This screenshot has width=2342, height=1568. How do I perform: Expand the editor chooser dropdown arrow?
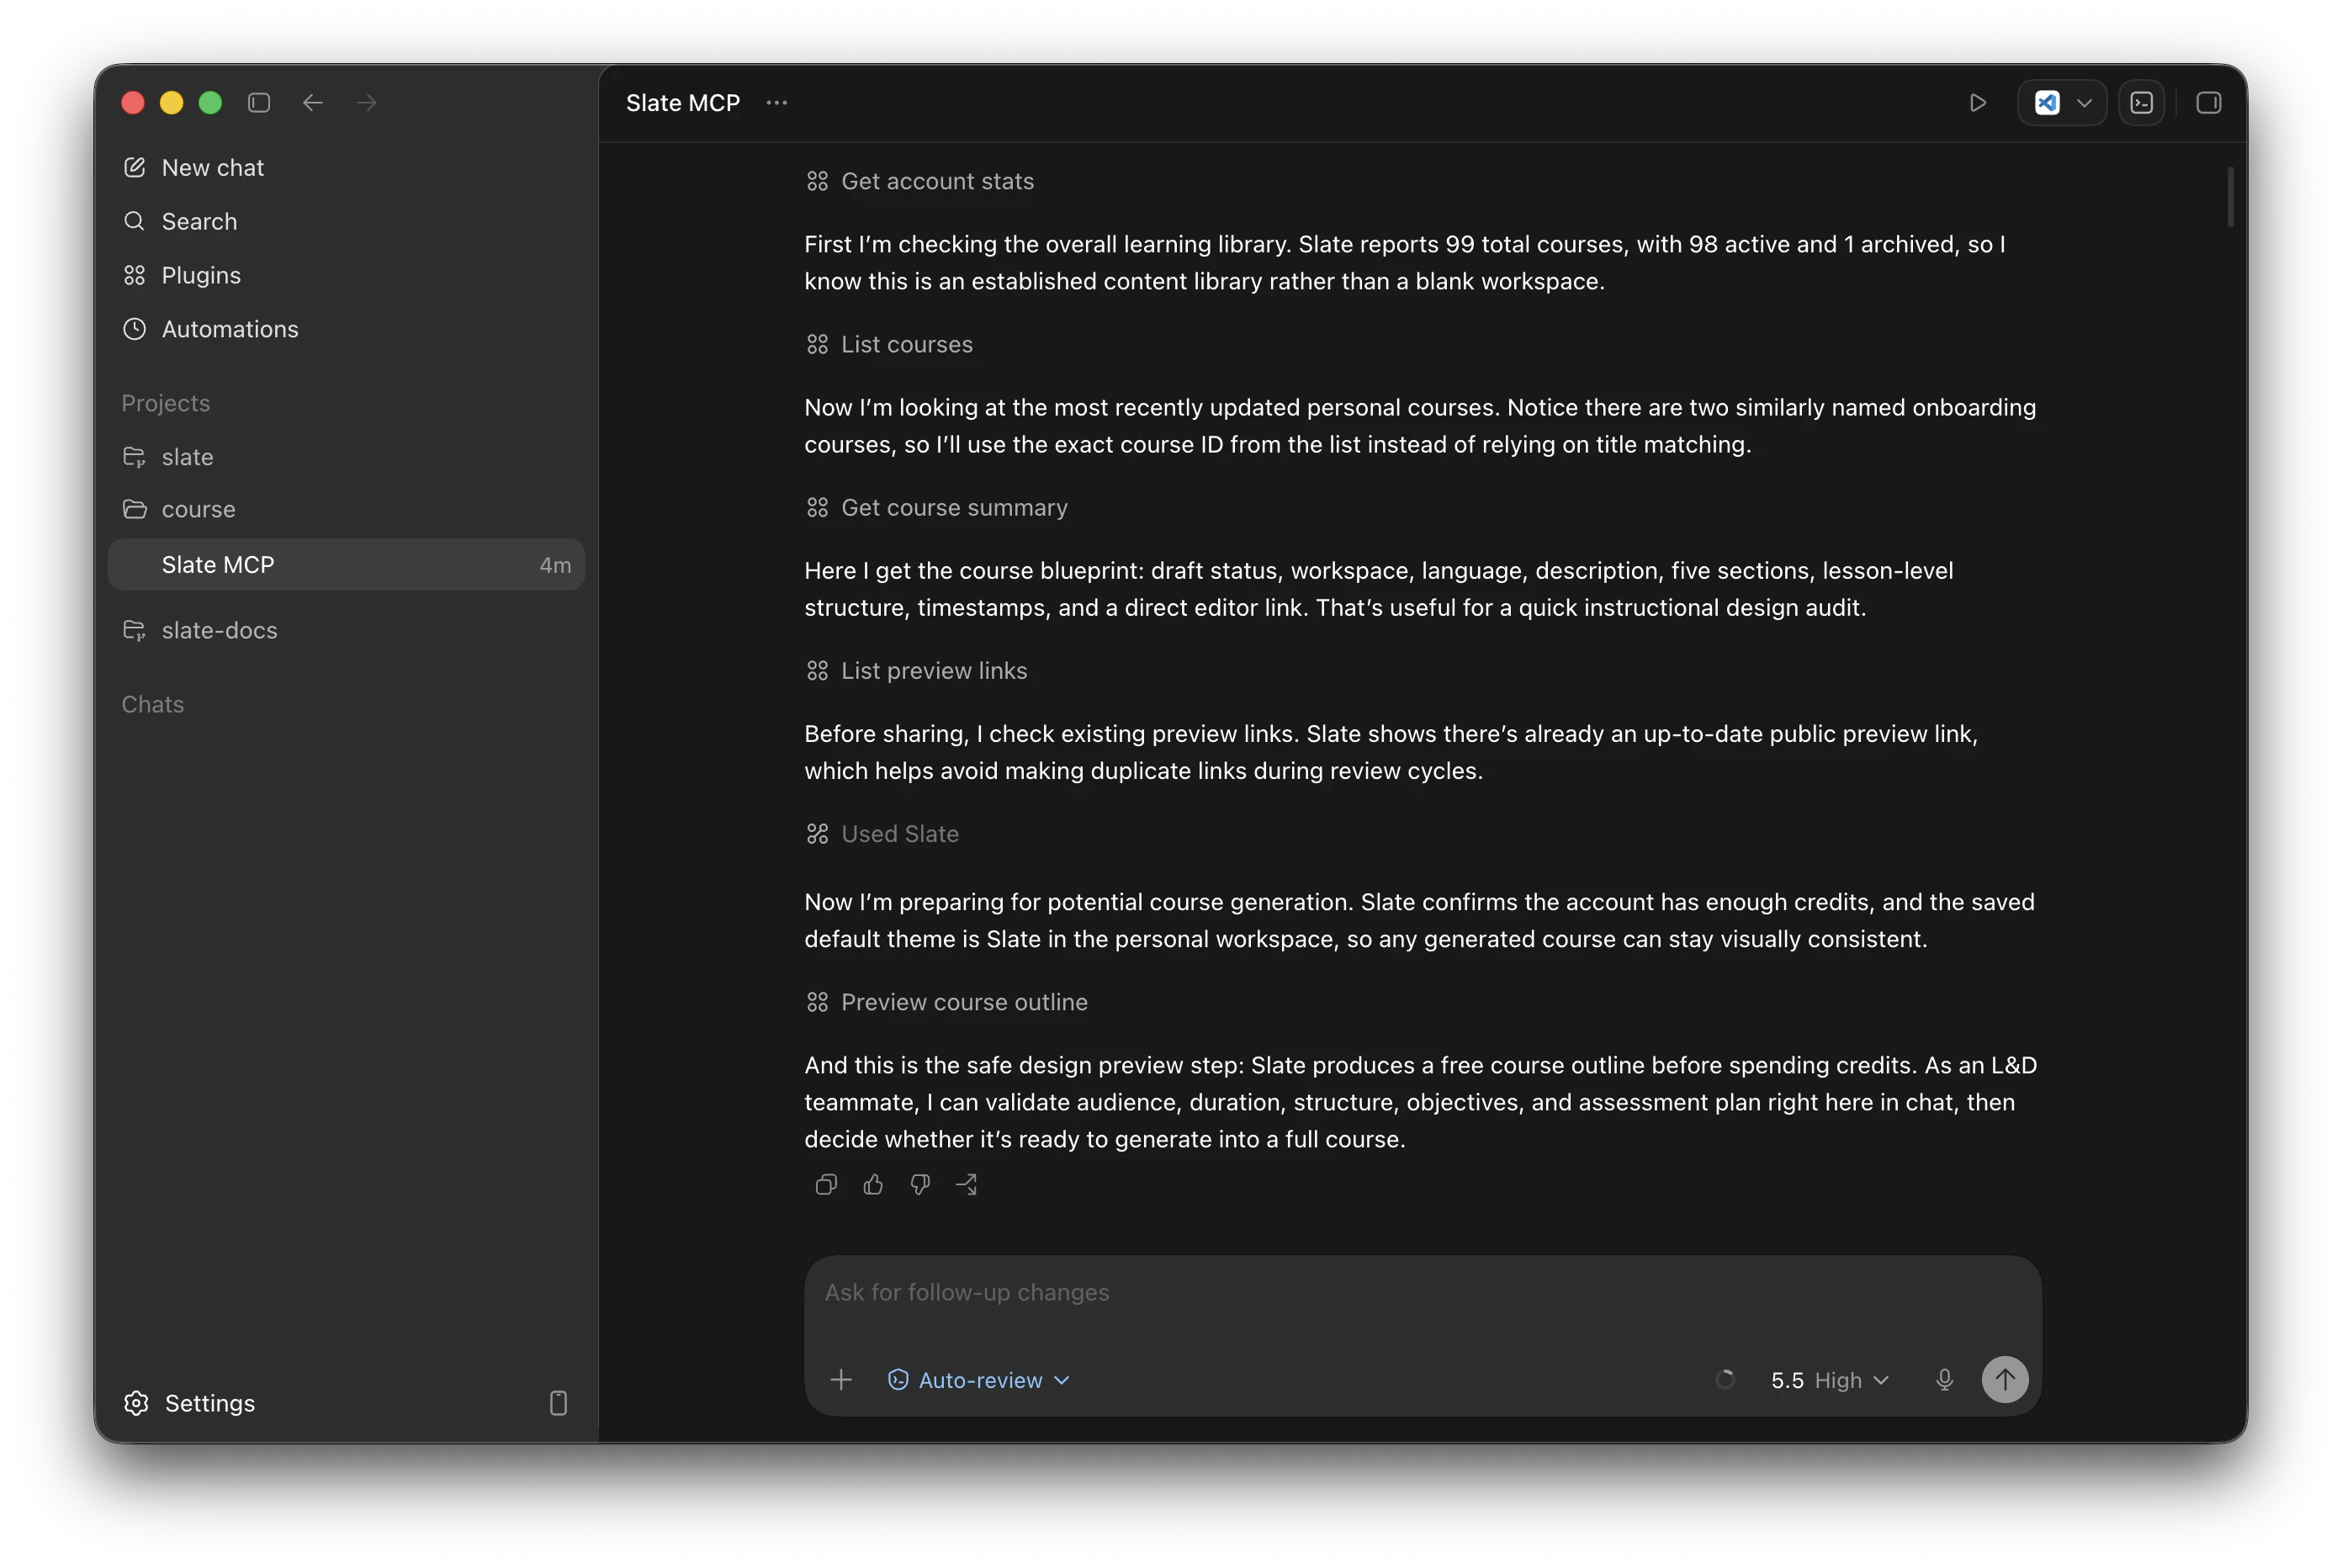[x=2084, y=103]
